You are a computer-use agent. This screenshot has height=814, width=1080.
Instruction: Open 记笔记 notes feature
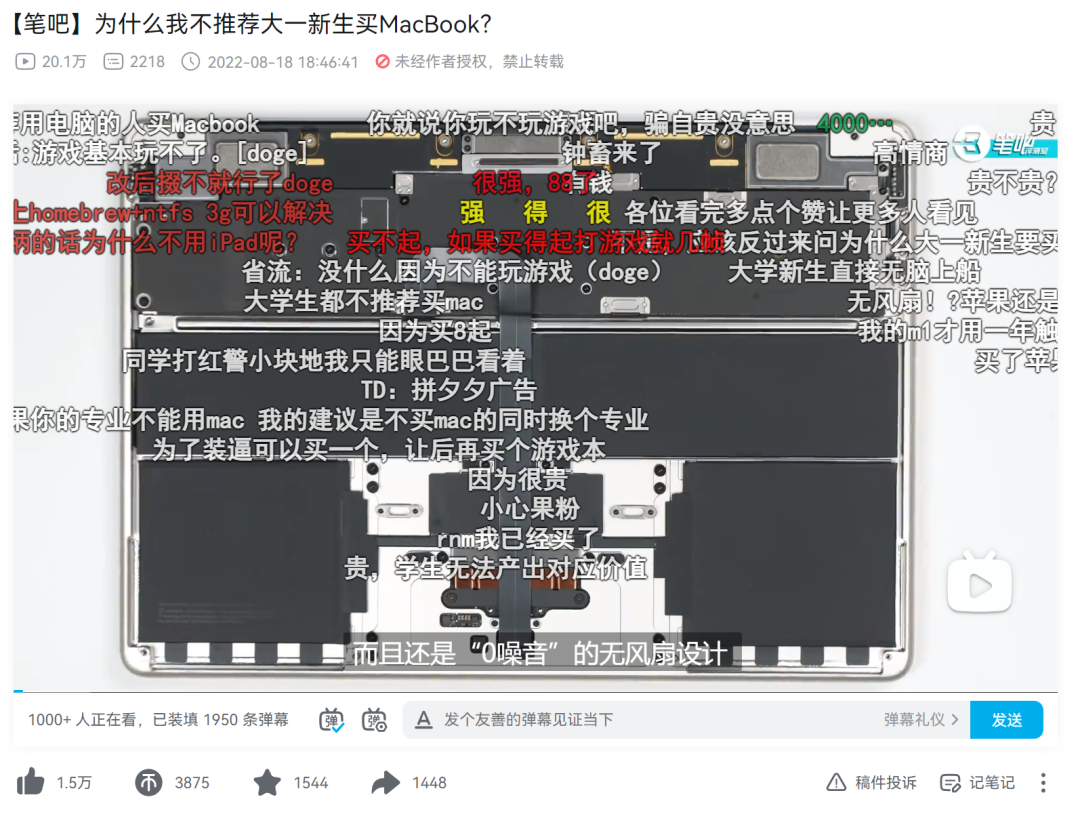click(977, 782)
